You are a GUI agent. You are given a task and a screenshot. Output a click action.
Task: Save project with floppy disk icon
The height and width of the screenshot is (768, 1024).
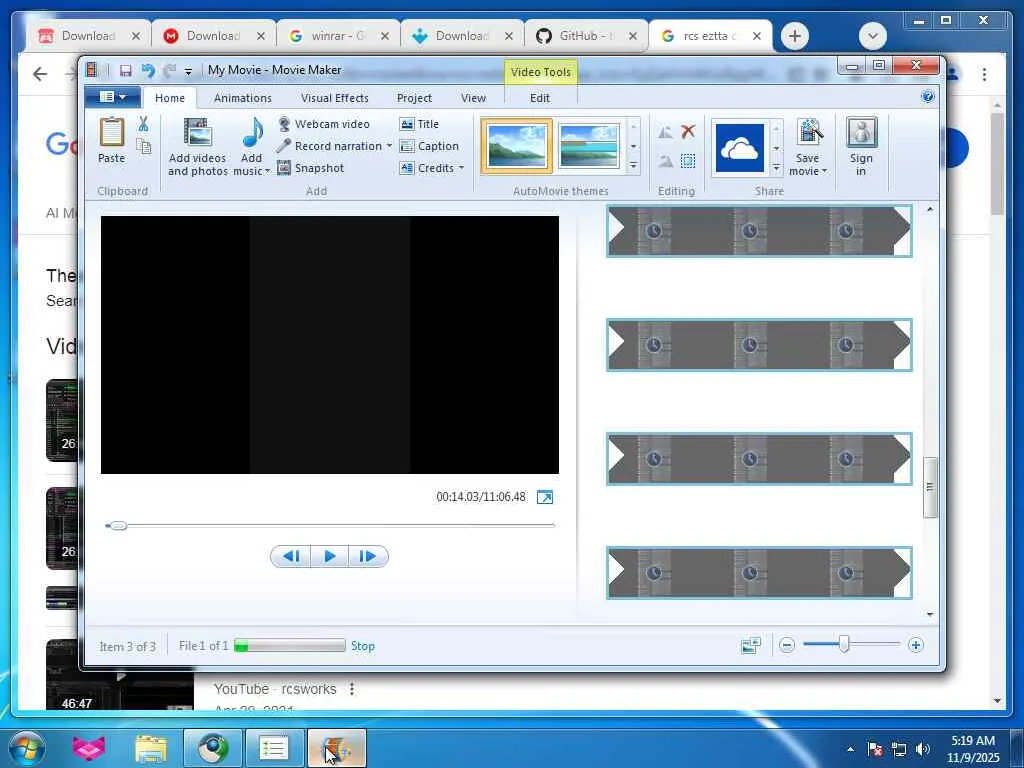[x=125, y=71]
